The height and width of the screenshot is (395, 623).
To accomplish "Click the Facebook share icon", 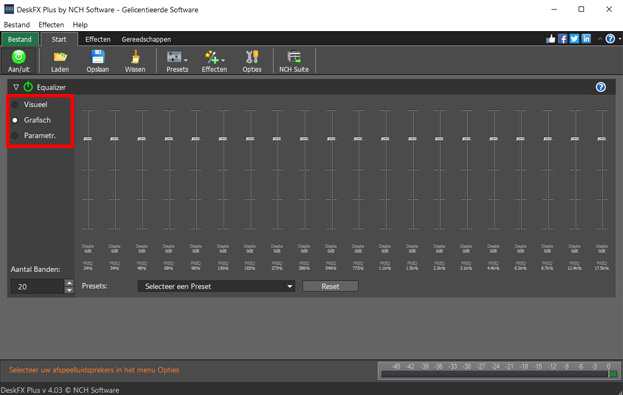I will pos(563,39).
